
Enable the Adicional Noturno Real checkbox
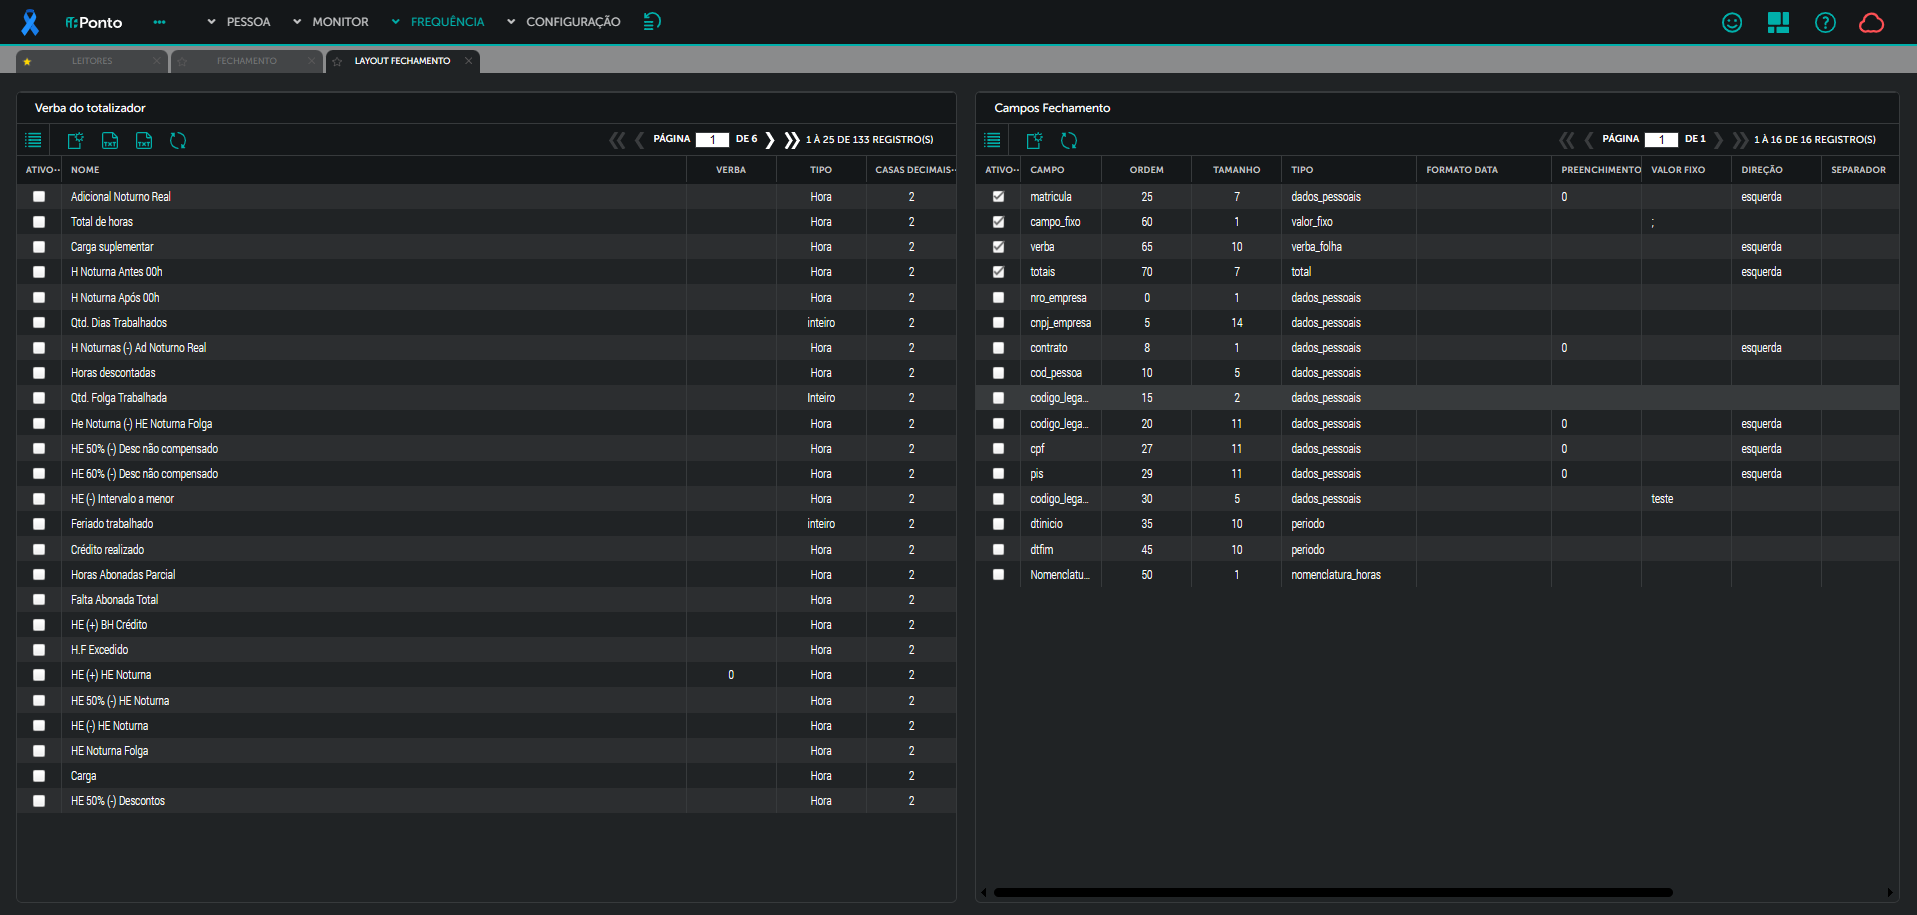pyautogui.click(x=39, y=197)
